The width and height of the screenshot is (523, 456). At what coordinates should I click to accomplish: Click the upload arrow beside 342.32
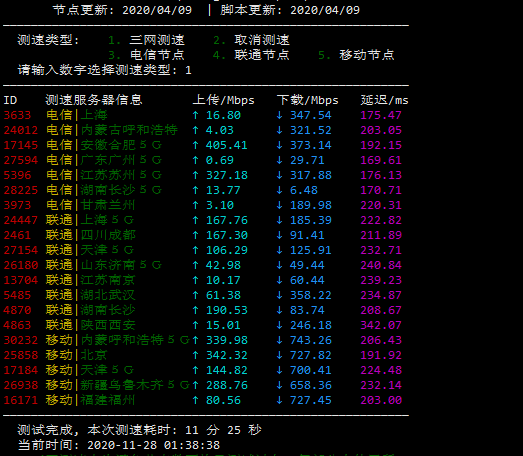click(x=196, y=355)
